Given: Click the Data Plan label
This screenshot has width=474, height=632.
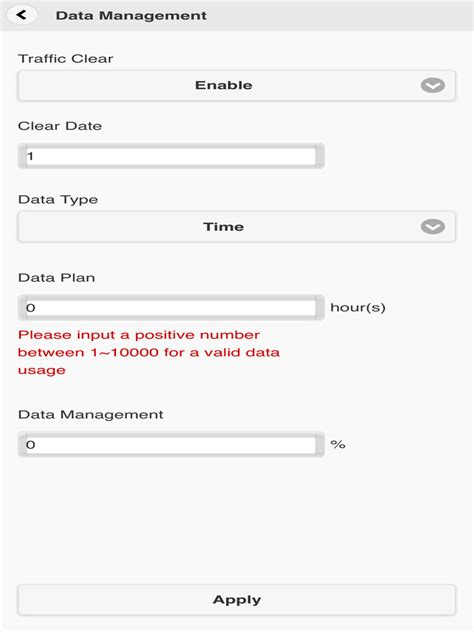Looking at the screenshot, I should 56,278.
